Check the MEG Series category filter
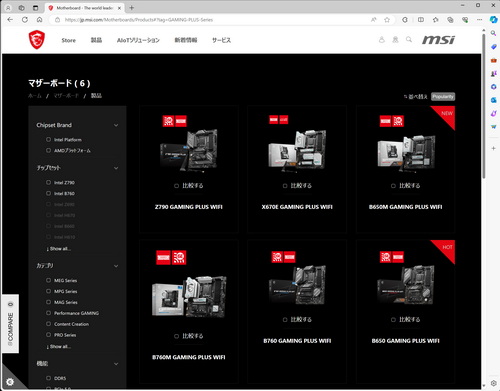500x391 pixels. [48, 280]
